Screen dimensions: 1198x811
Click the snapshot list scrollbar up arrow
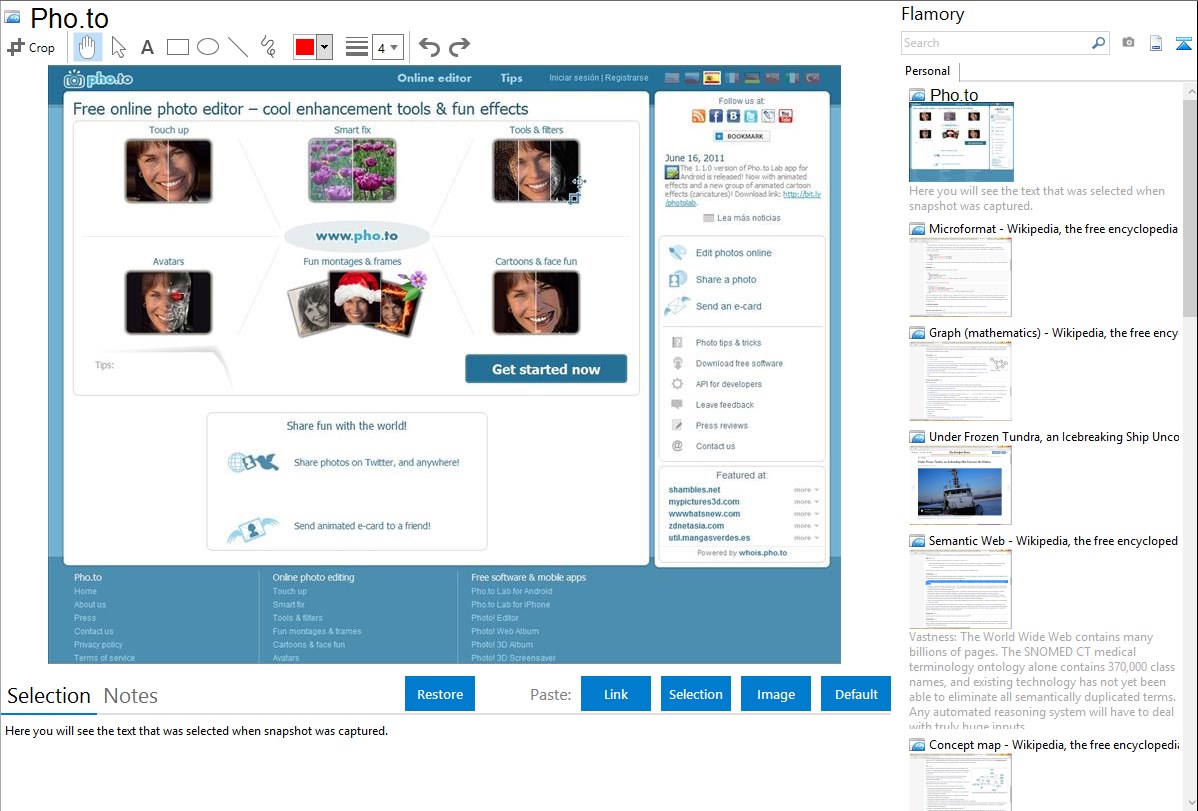point(1190,92)
